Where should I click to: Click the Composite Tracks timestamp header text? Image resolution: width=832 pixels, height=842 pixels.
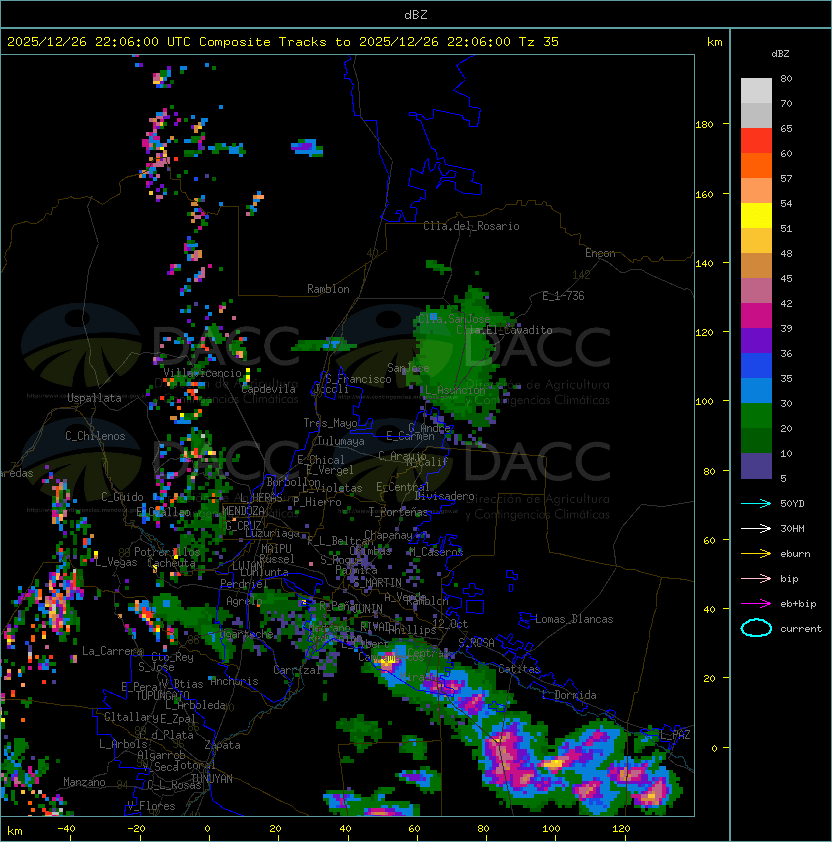click(x=283, y=42)
